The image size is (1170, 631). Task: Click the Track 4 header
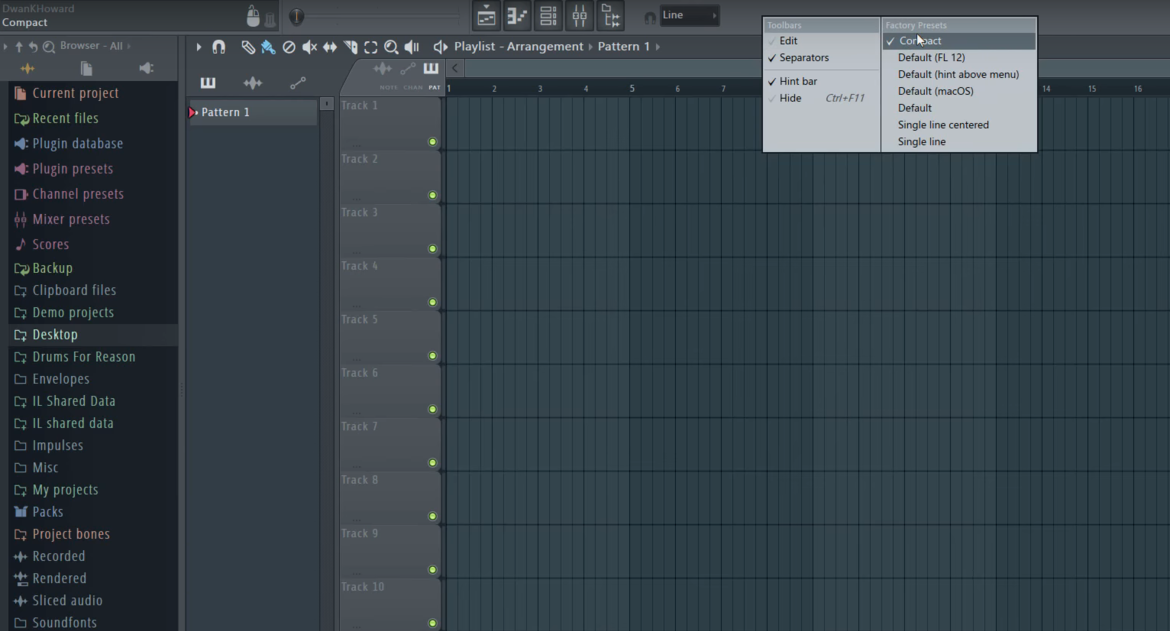pos(390,284)
